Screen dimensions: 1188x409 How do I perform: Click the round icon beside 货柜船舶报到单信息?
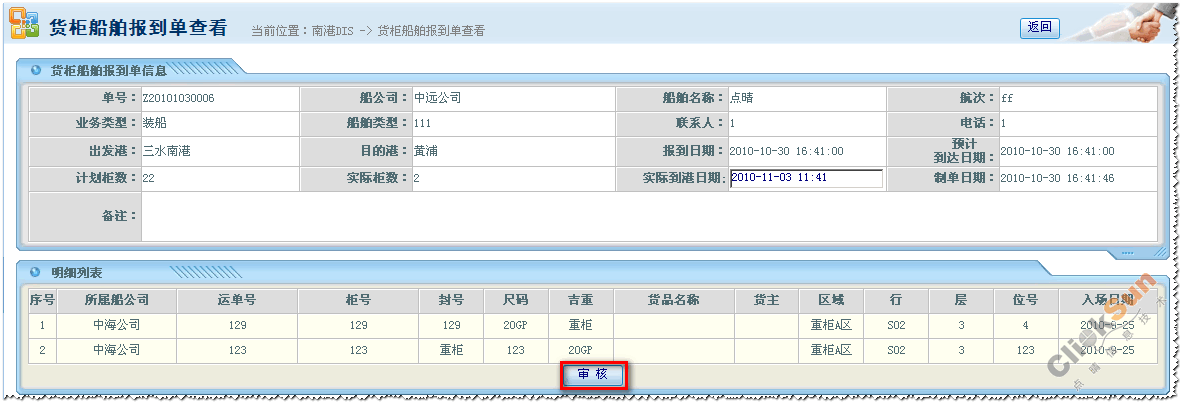pyautogui.click(x=36, y=70)
